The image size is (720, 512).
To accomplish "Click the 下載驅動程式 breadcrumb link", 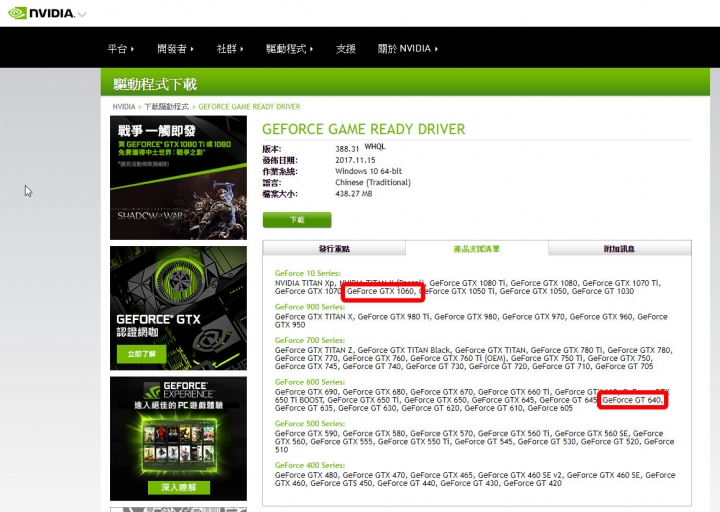I will (x=166, y=107).
